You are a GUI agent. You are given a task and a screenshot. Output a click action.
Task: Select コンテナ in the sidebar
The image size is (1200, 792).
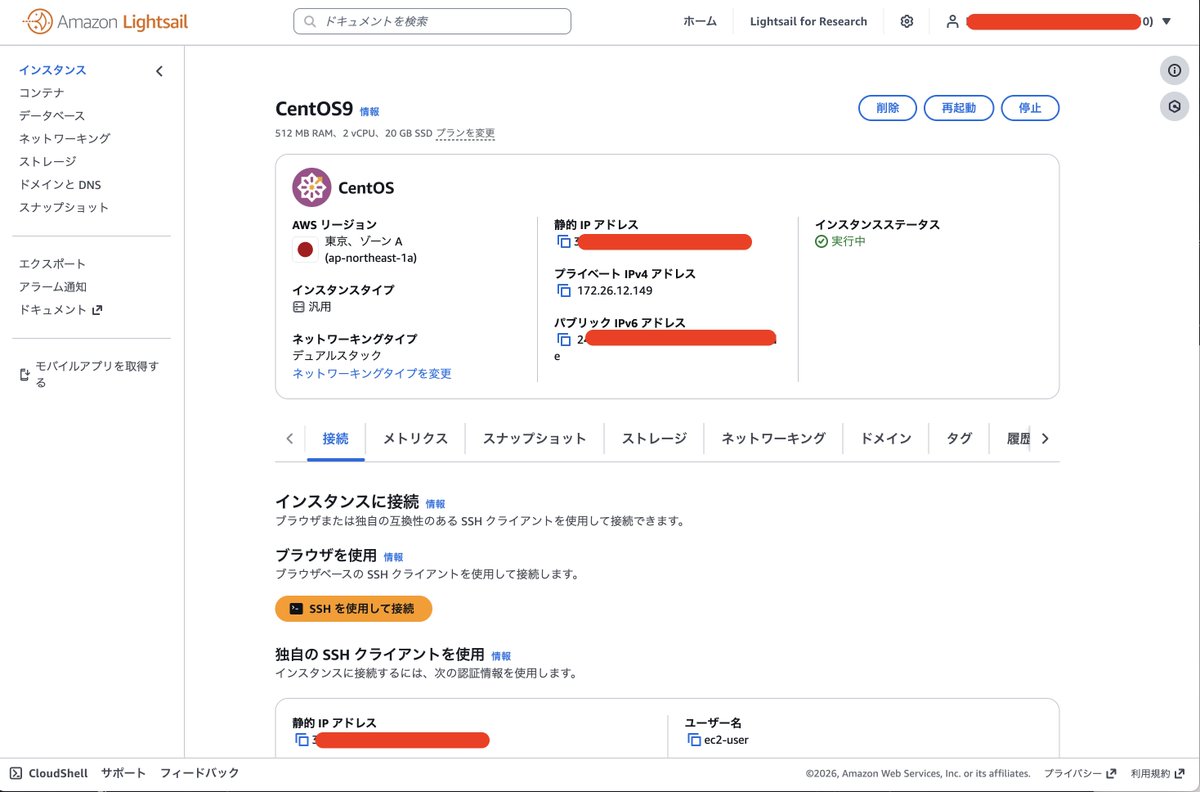pos(42,93)
